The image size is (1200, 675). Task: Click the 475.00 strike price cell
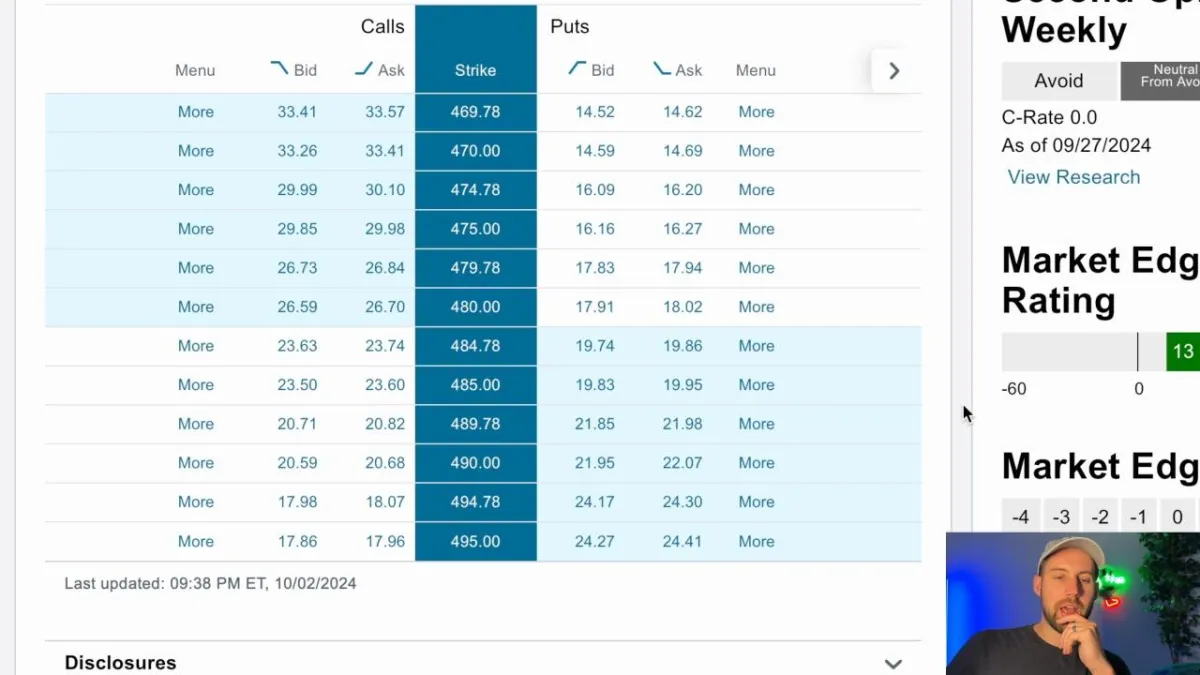point(475,229)
